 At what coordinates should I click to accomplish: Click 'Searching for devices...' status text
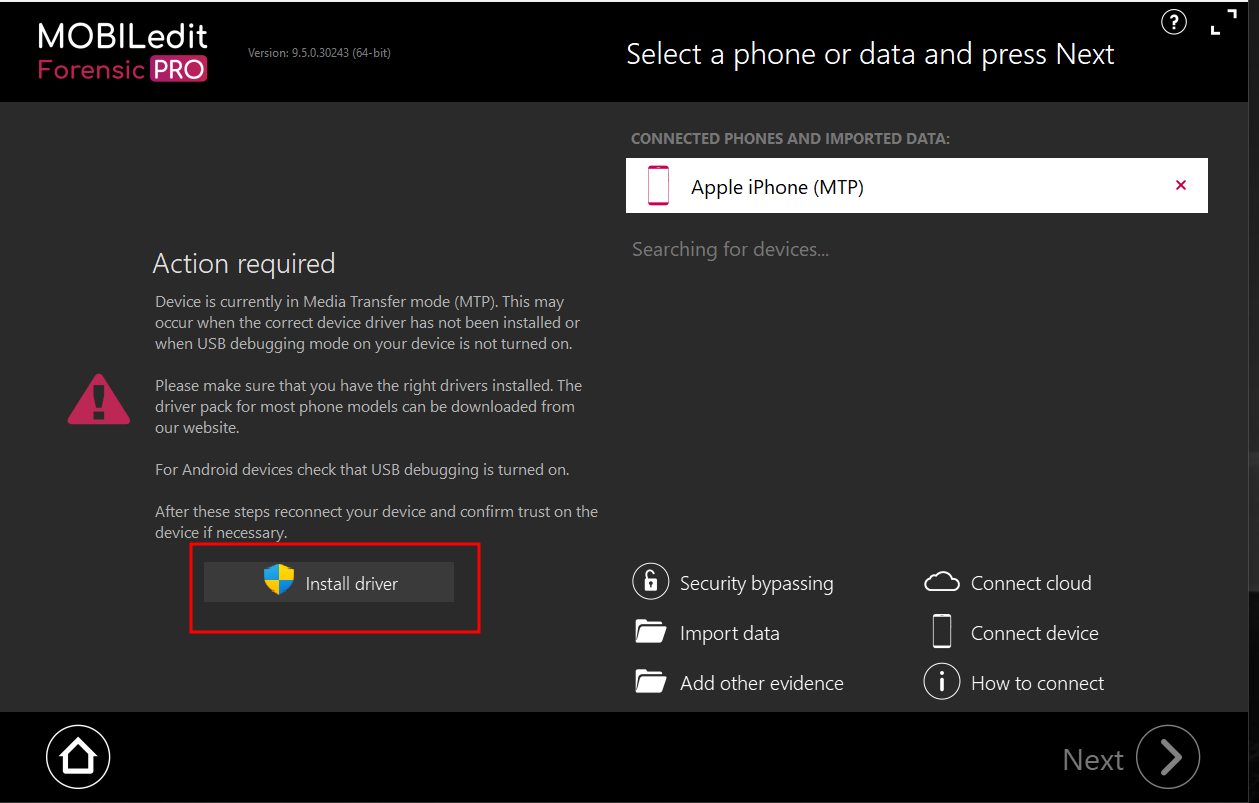coord(730,249)
